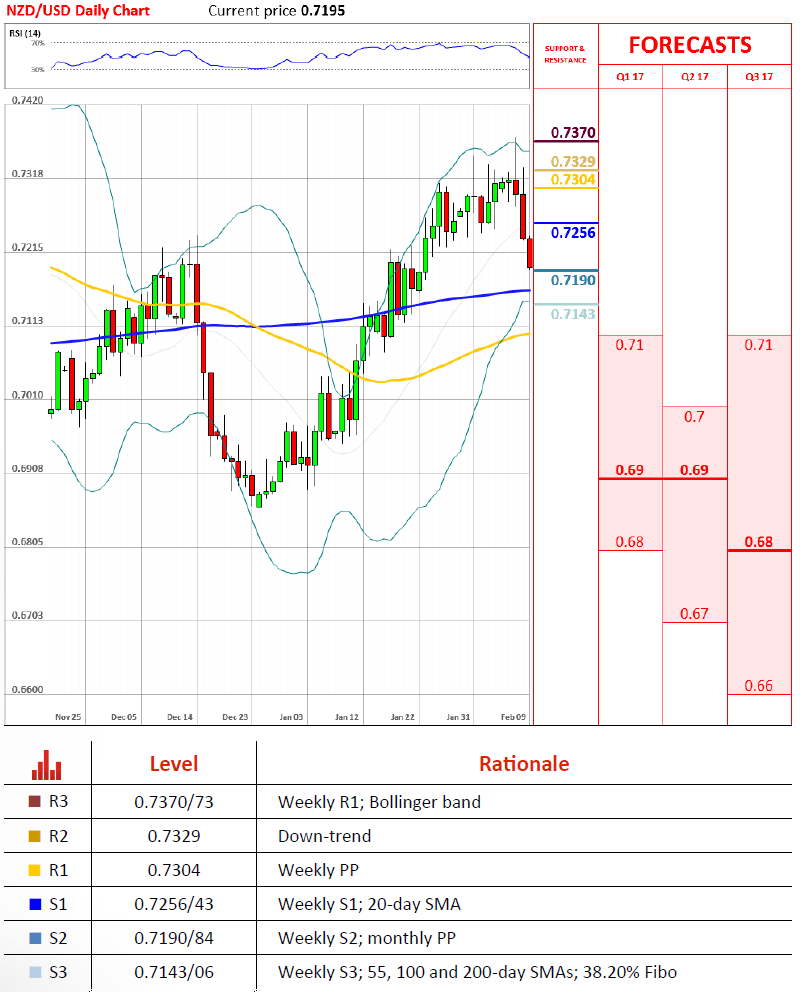Image resolution: width=800 pixels, height=992 pixels.
Task: Click the Weekly S2; monthly PP rationale
Action: tap(367, 938)
